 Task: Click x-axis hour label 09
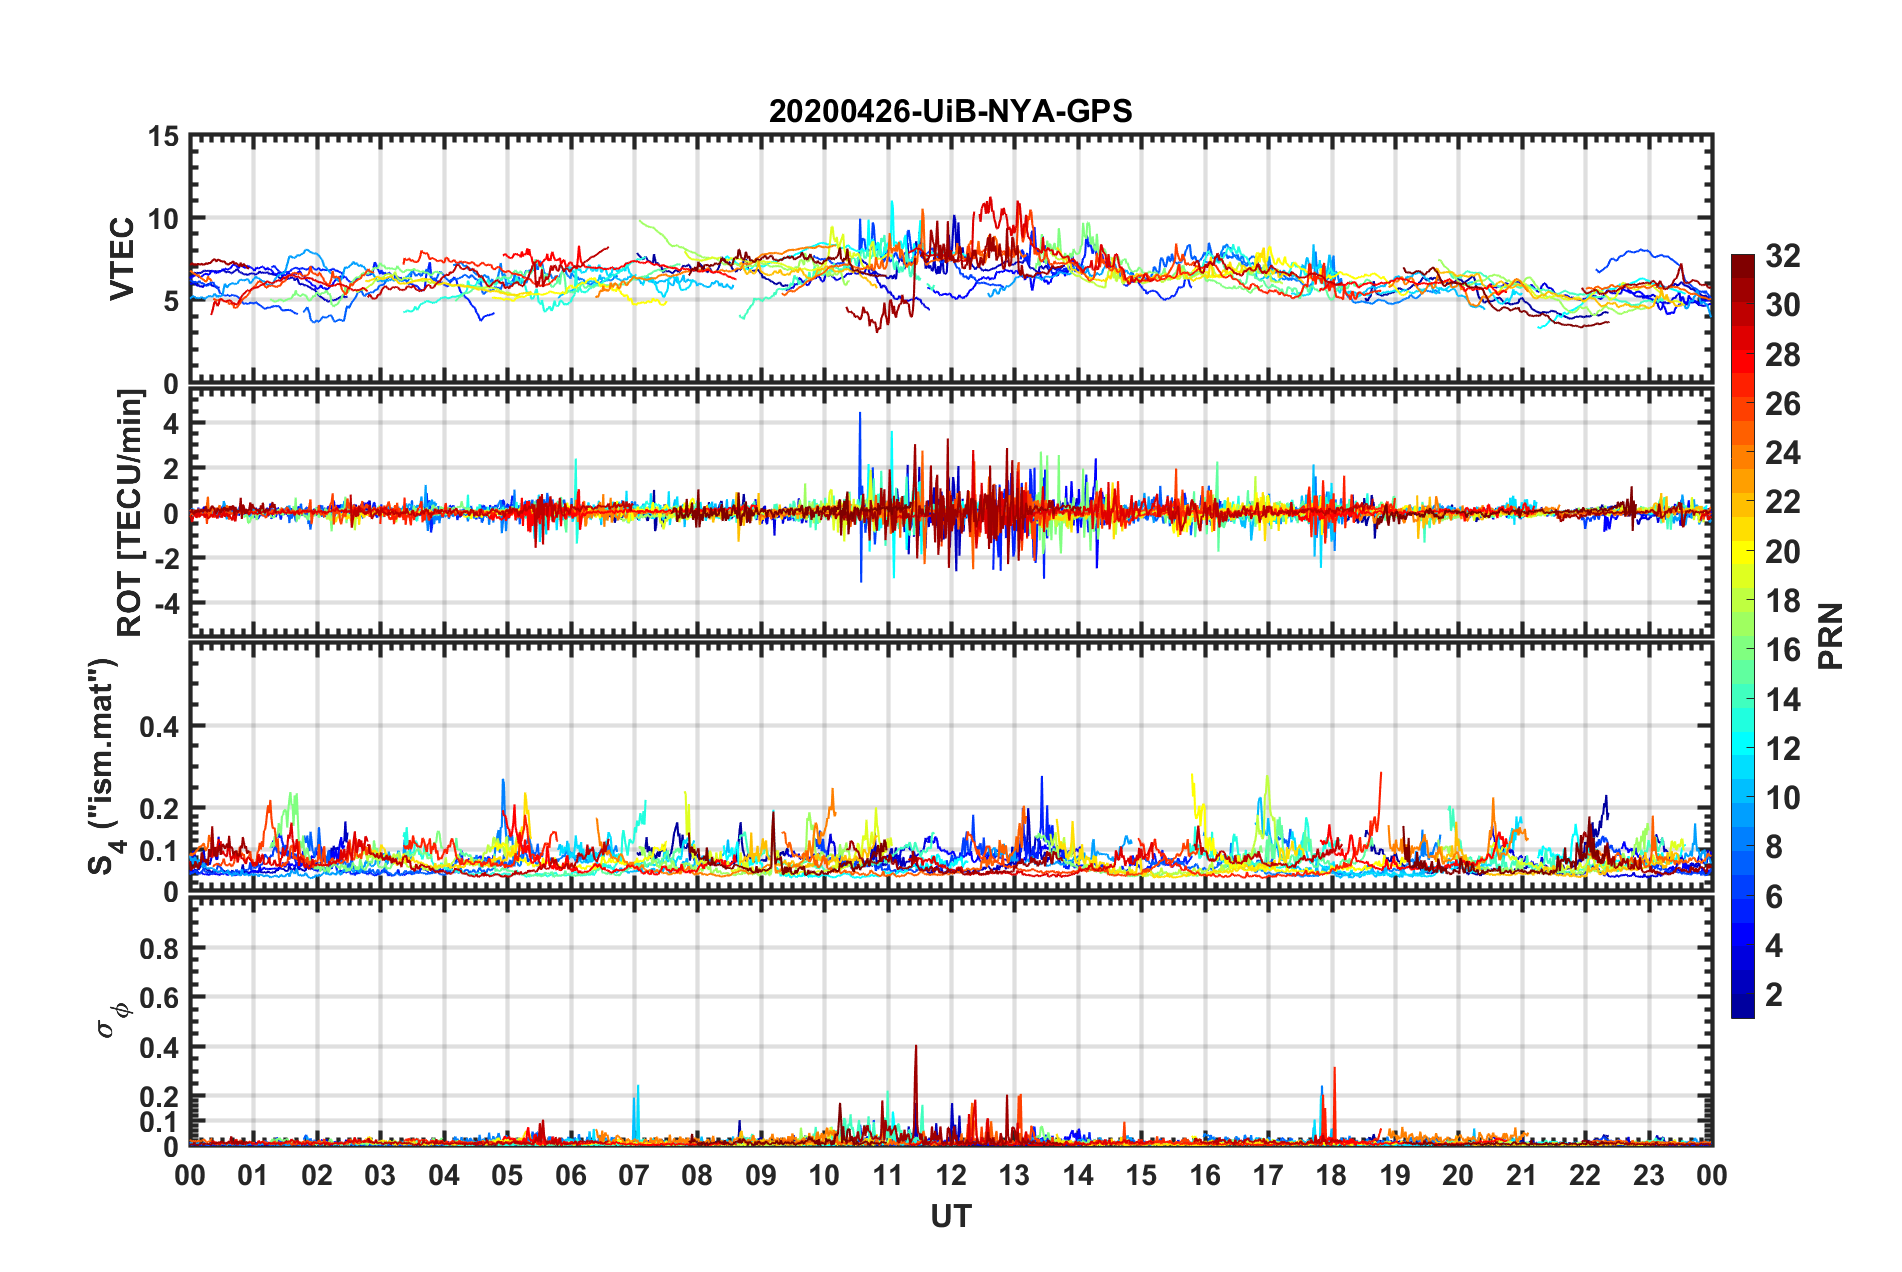pos(761,1175)
